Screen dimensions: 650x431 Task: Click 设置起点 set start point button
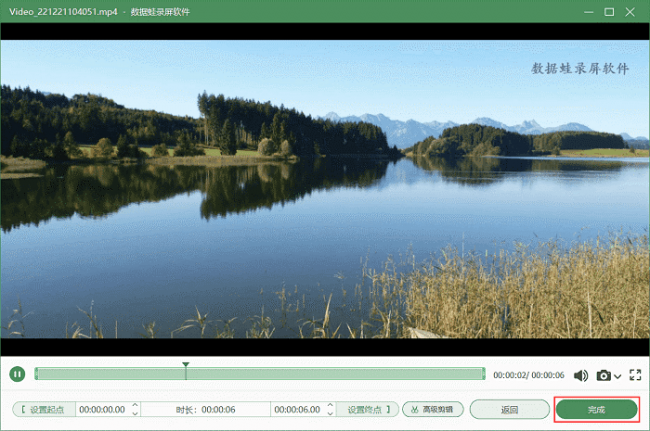[x=44, y=409]
